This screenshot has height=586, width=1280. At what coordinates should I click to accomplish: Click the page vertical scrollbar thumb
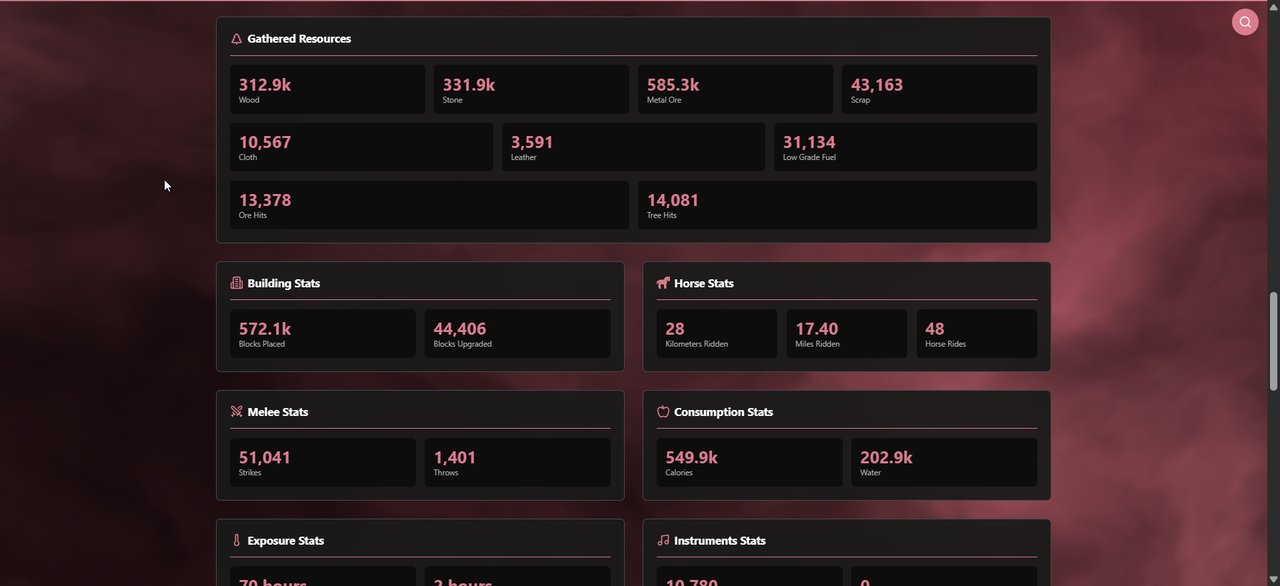click(1273, 341)
